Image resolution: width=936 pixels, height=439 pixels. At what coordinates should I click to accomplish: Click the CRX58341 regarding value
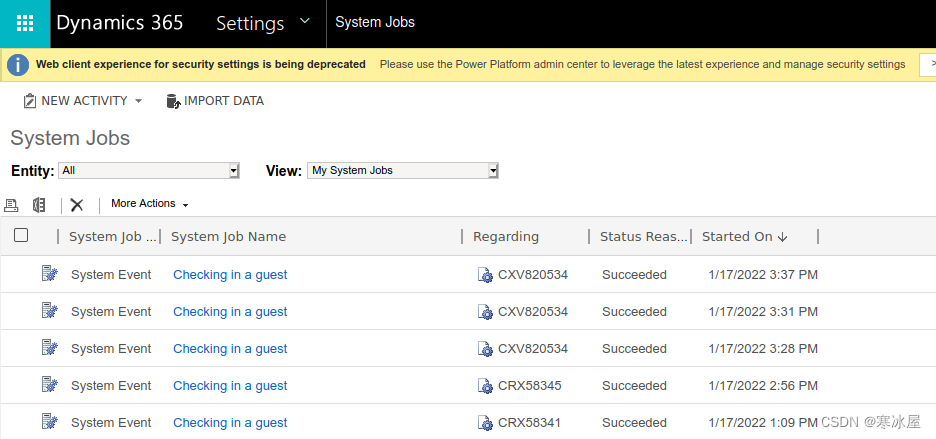(529, 423)
